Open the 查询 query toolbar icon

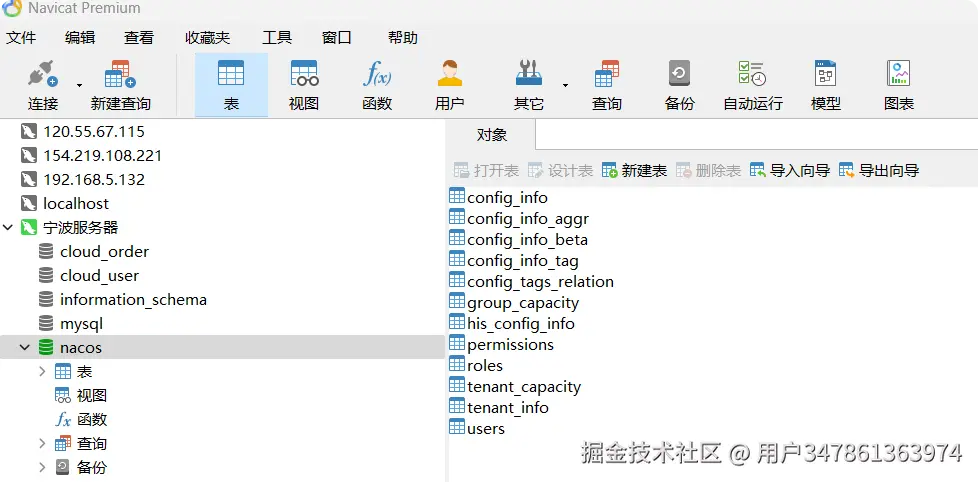click(607, 85)
